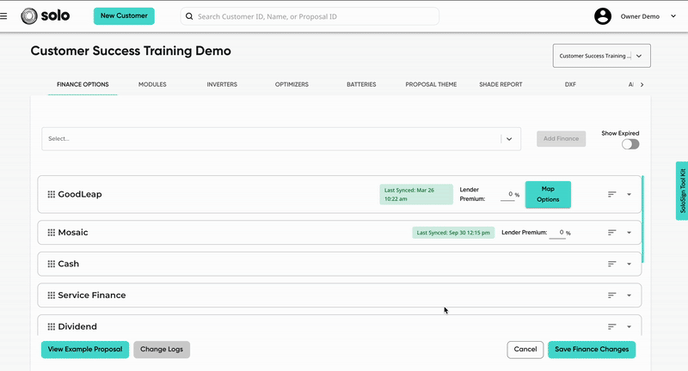Viewport: 688px width, 371px height.
Task: Click the search magnifier icon
Action: tap(189, 16)
